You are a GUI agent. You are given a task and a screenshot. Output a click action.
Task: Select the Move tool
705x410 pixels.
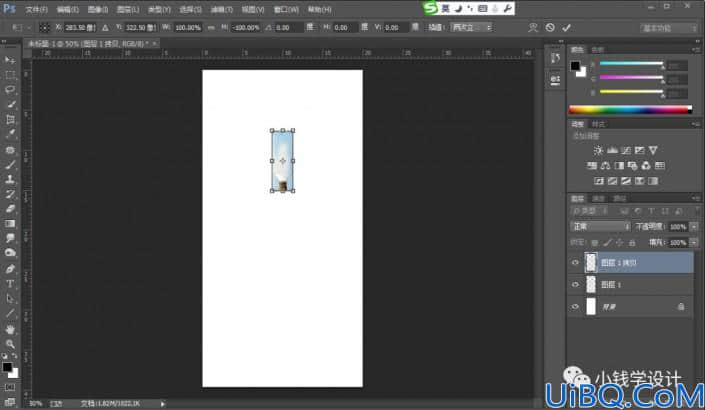(x=10, y=60)
